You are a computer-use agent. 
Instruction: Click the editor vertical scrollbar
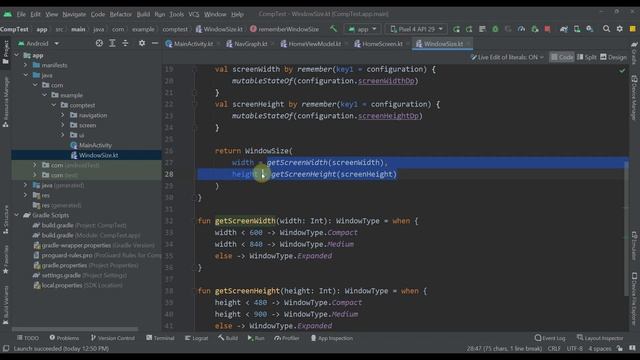pos(626,229)
